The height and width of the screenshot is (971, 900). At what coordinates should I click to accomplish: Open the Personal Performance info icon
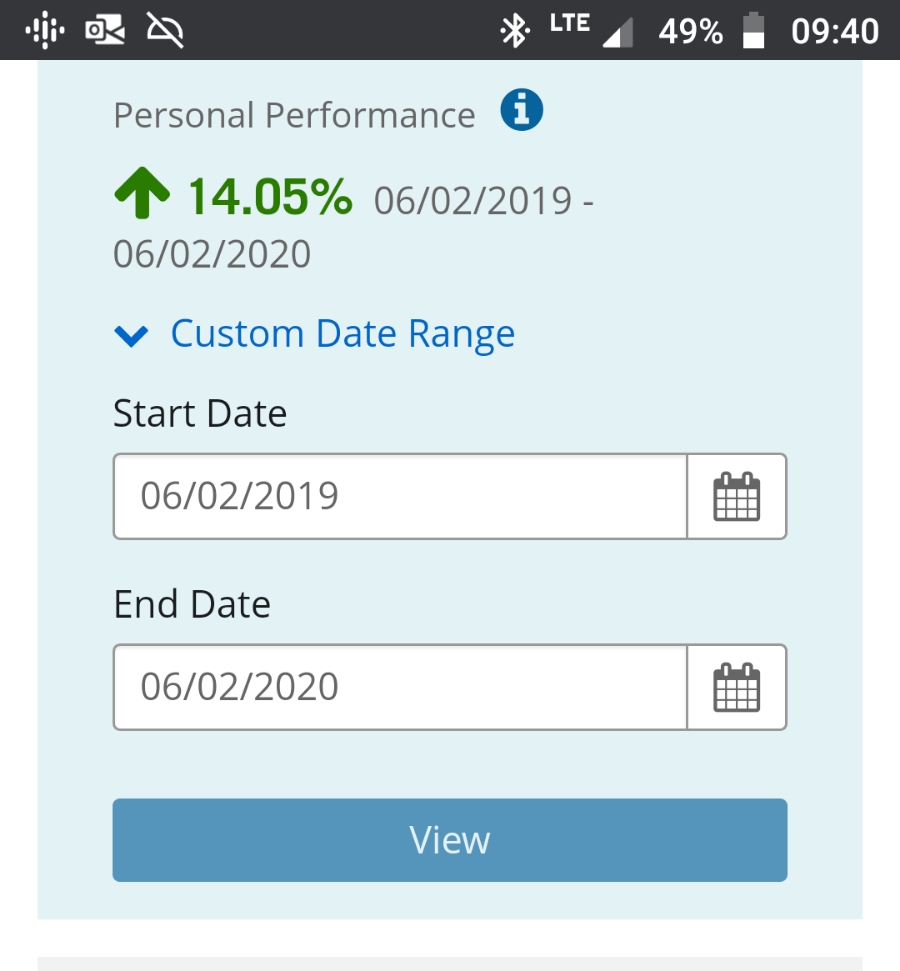[521, 110]
